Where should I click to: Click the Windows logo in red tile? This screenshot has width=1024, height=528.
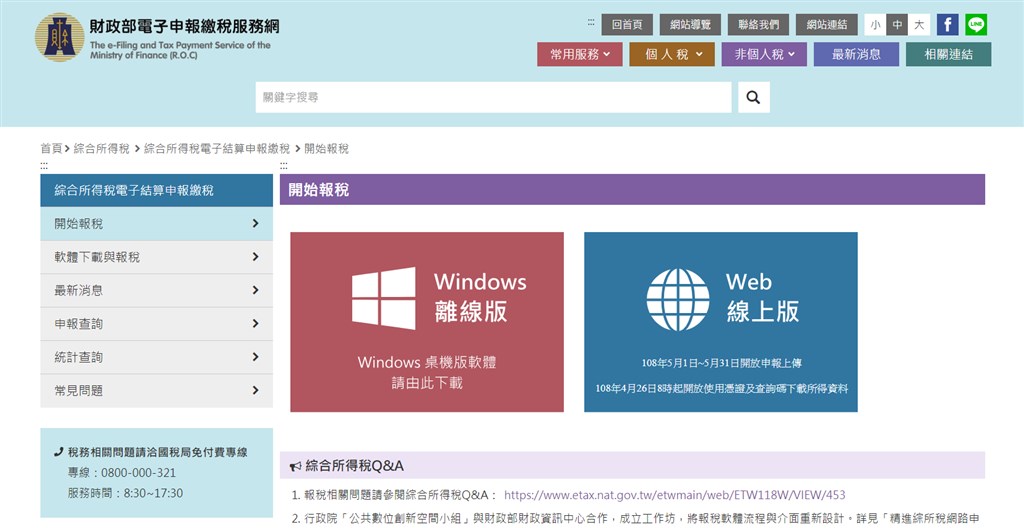383,298
